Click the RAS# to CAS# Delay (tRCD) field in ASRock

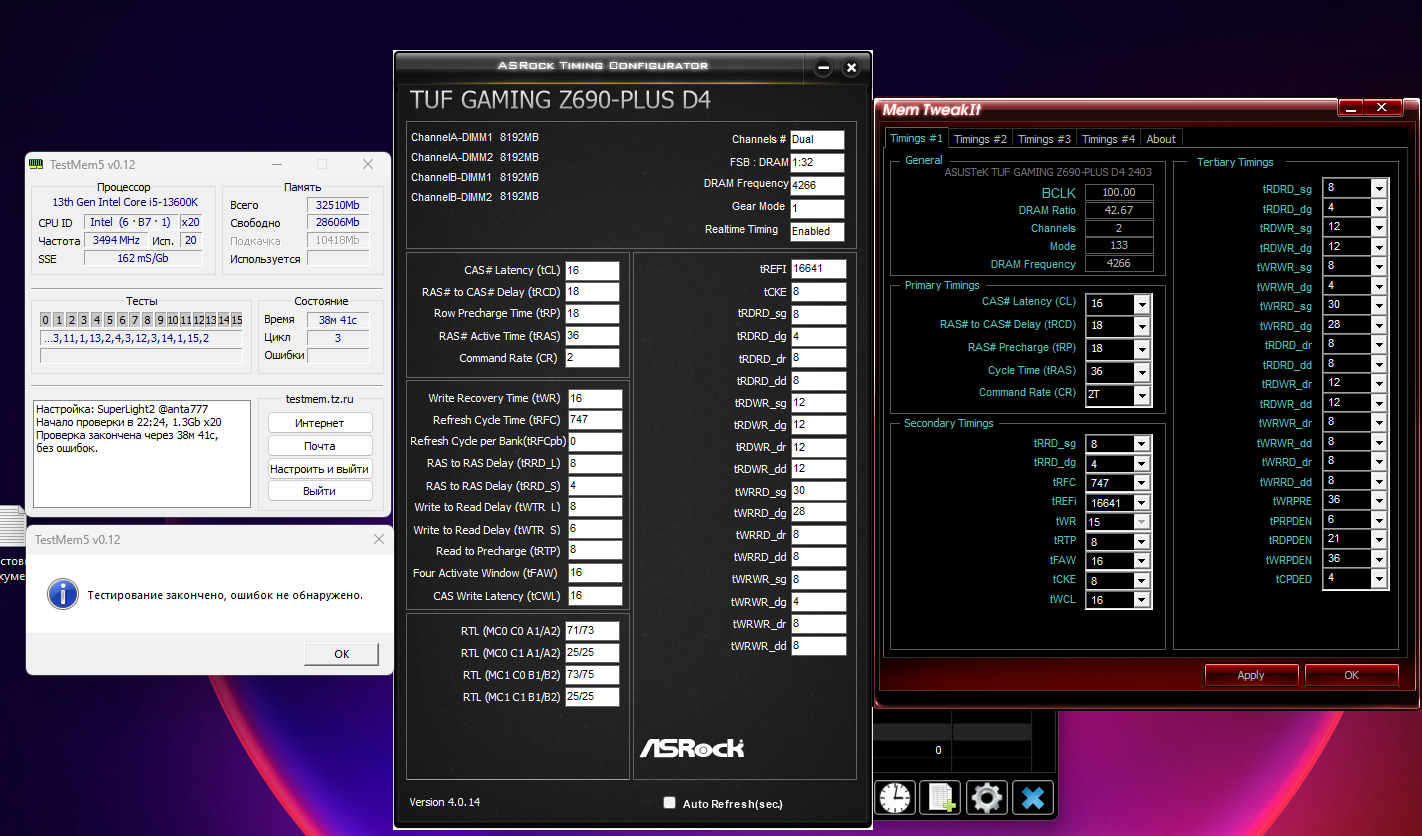click(x=592, y=292)
